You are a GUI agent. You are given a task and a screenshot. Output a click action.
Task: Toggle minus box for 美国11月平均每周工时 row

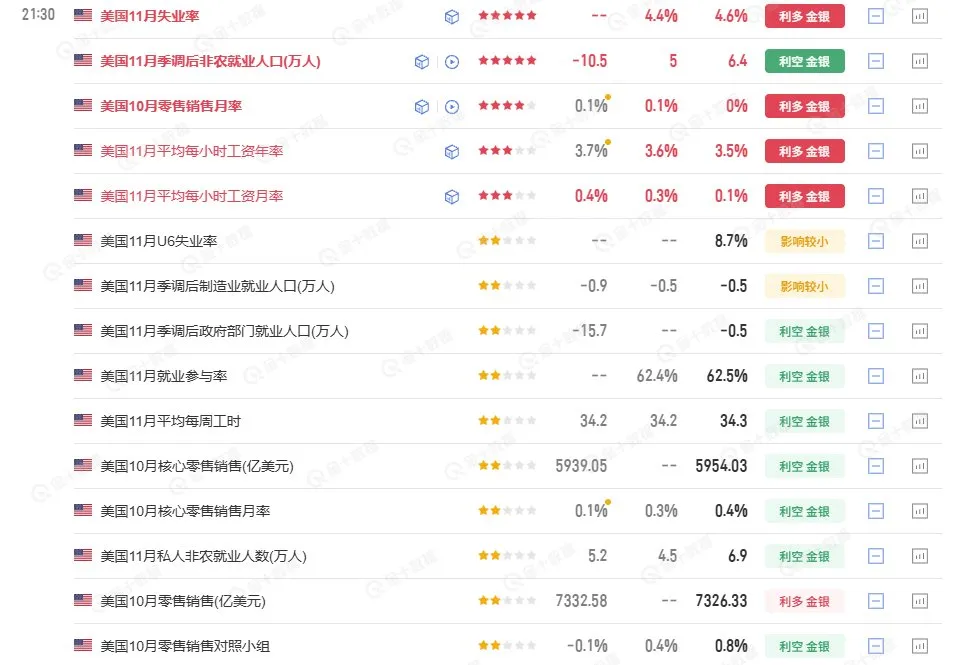click(x=876, y=421)
